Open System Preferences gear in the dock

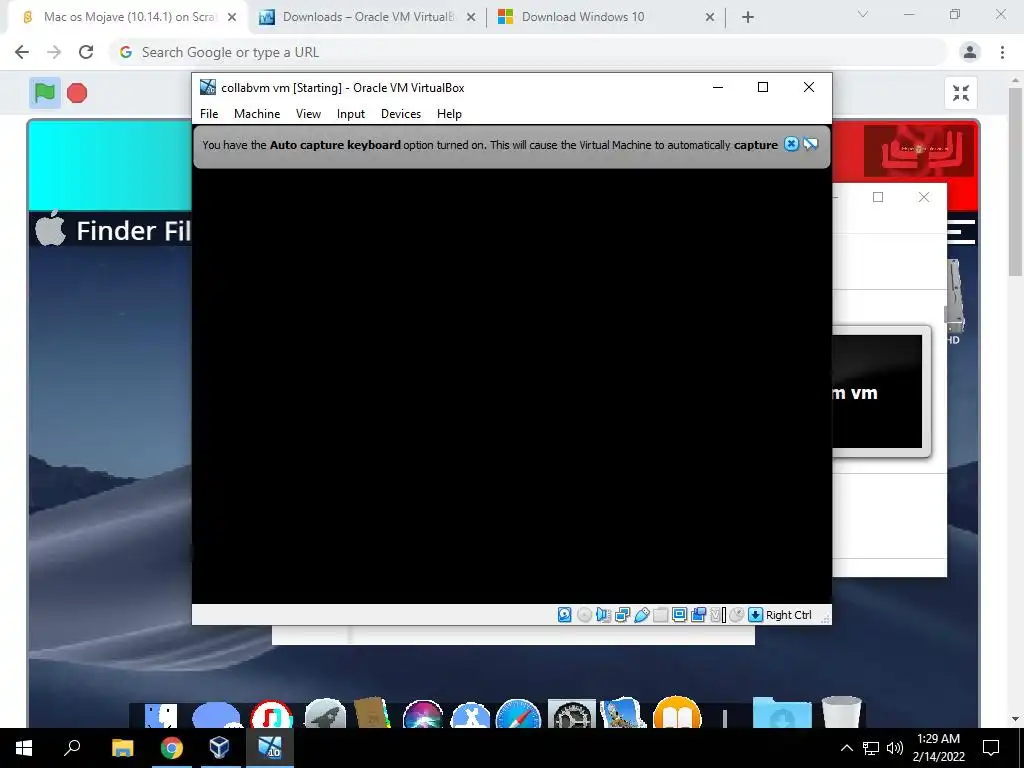571,714
